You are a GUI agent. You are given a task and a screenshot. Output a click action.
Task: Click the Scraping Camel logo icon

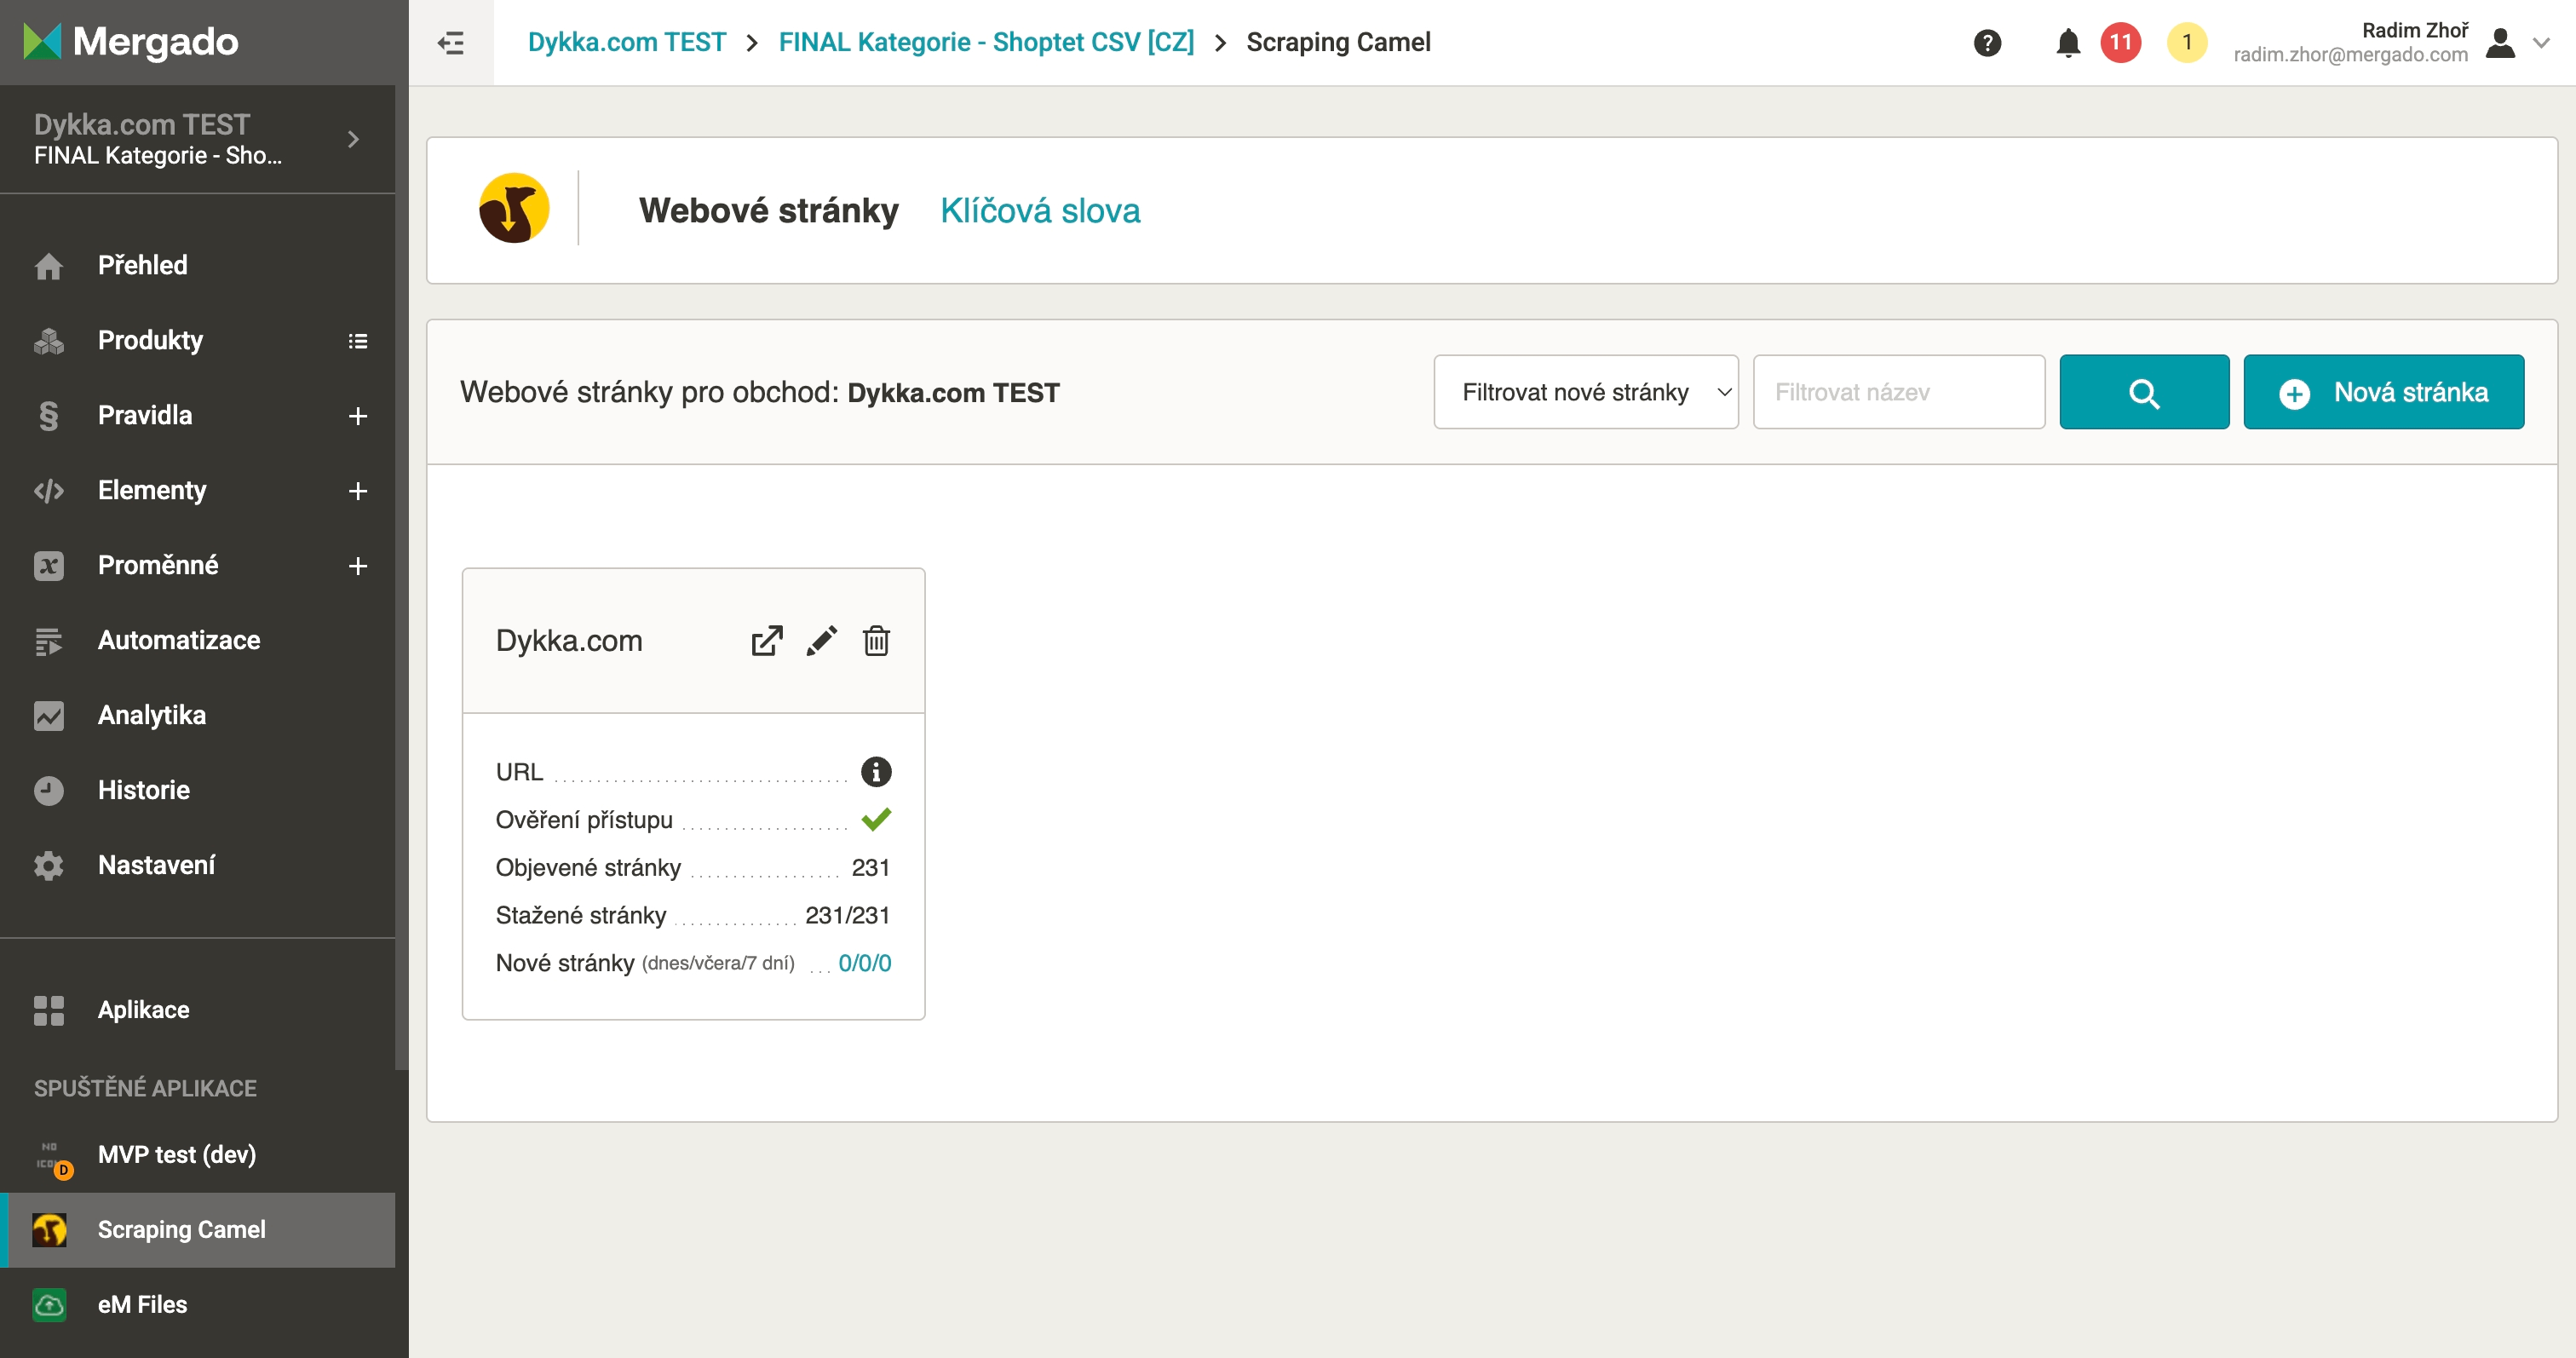[x=514, y=209]
